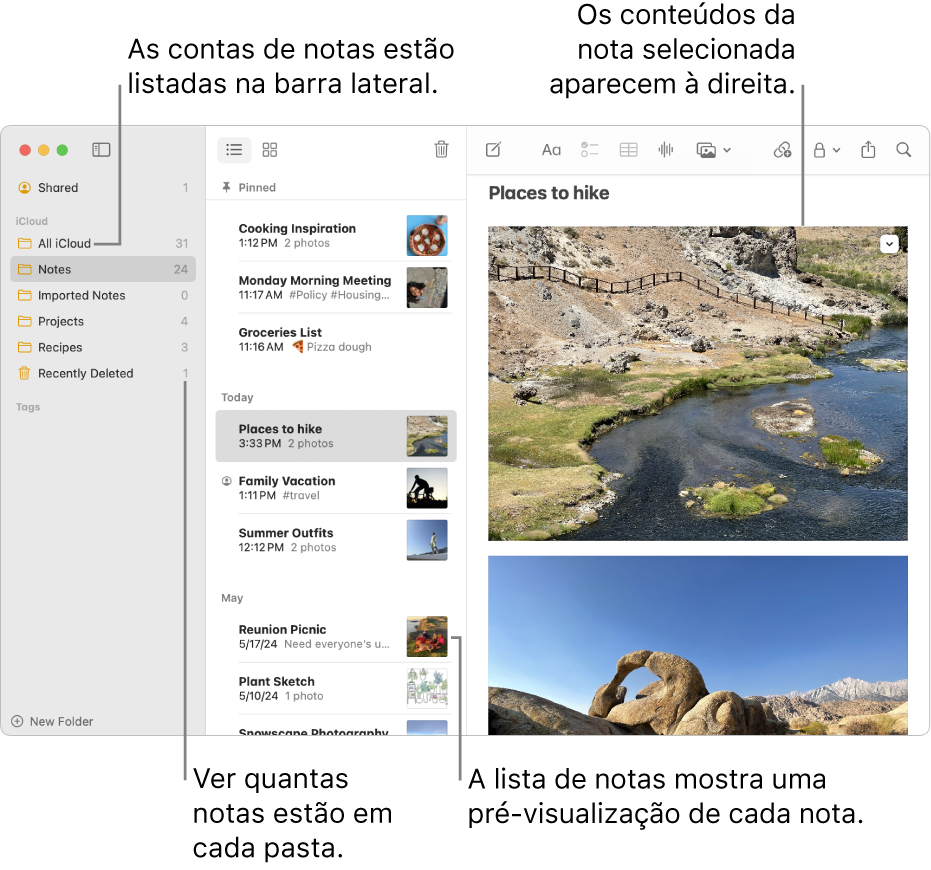Open the river photo's dropdown chevron
Viewport: 931px width, 870px height.
click(889, 243)
